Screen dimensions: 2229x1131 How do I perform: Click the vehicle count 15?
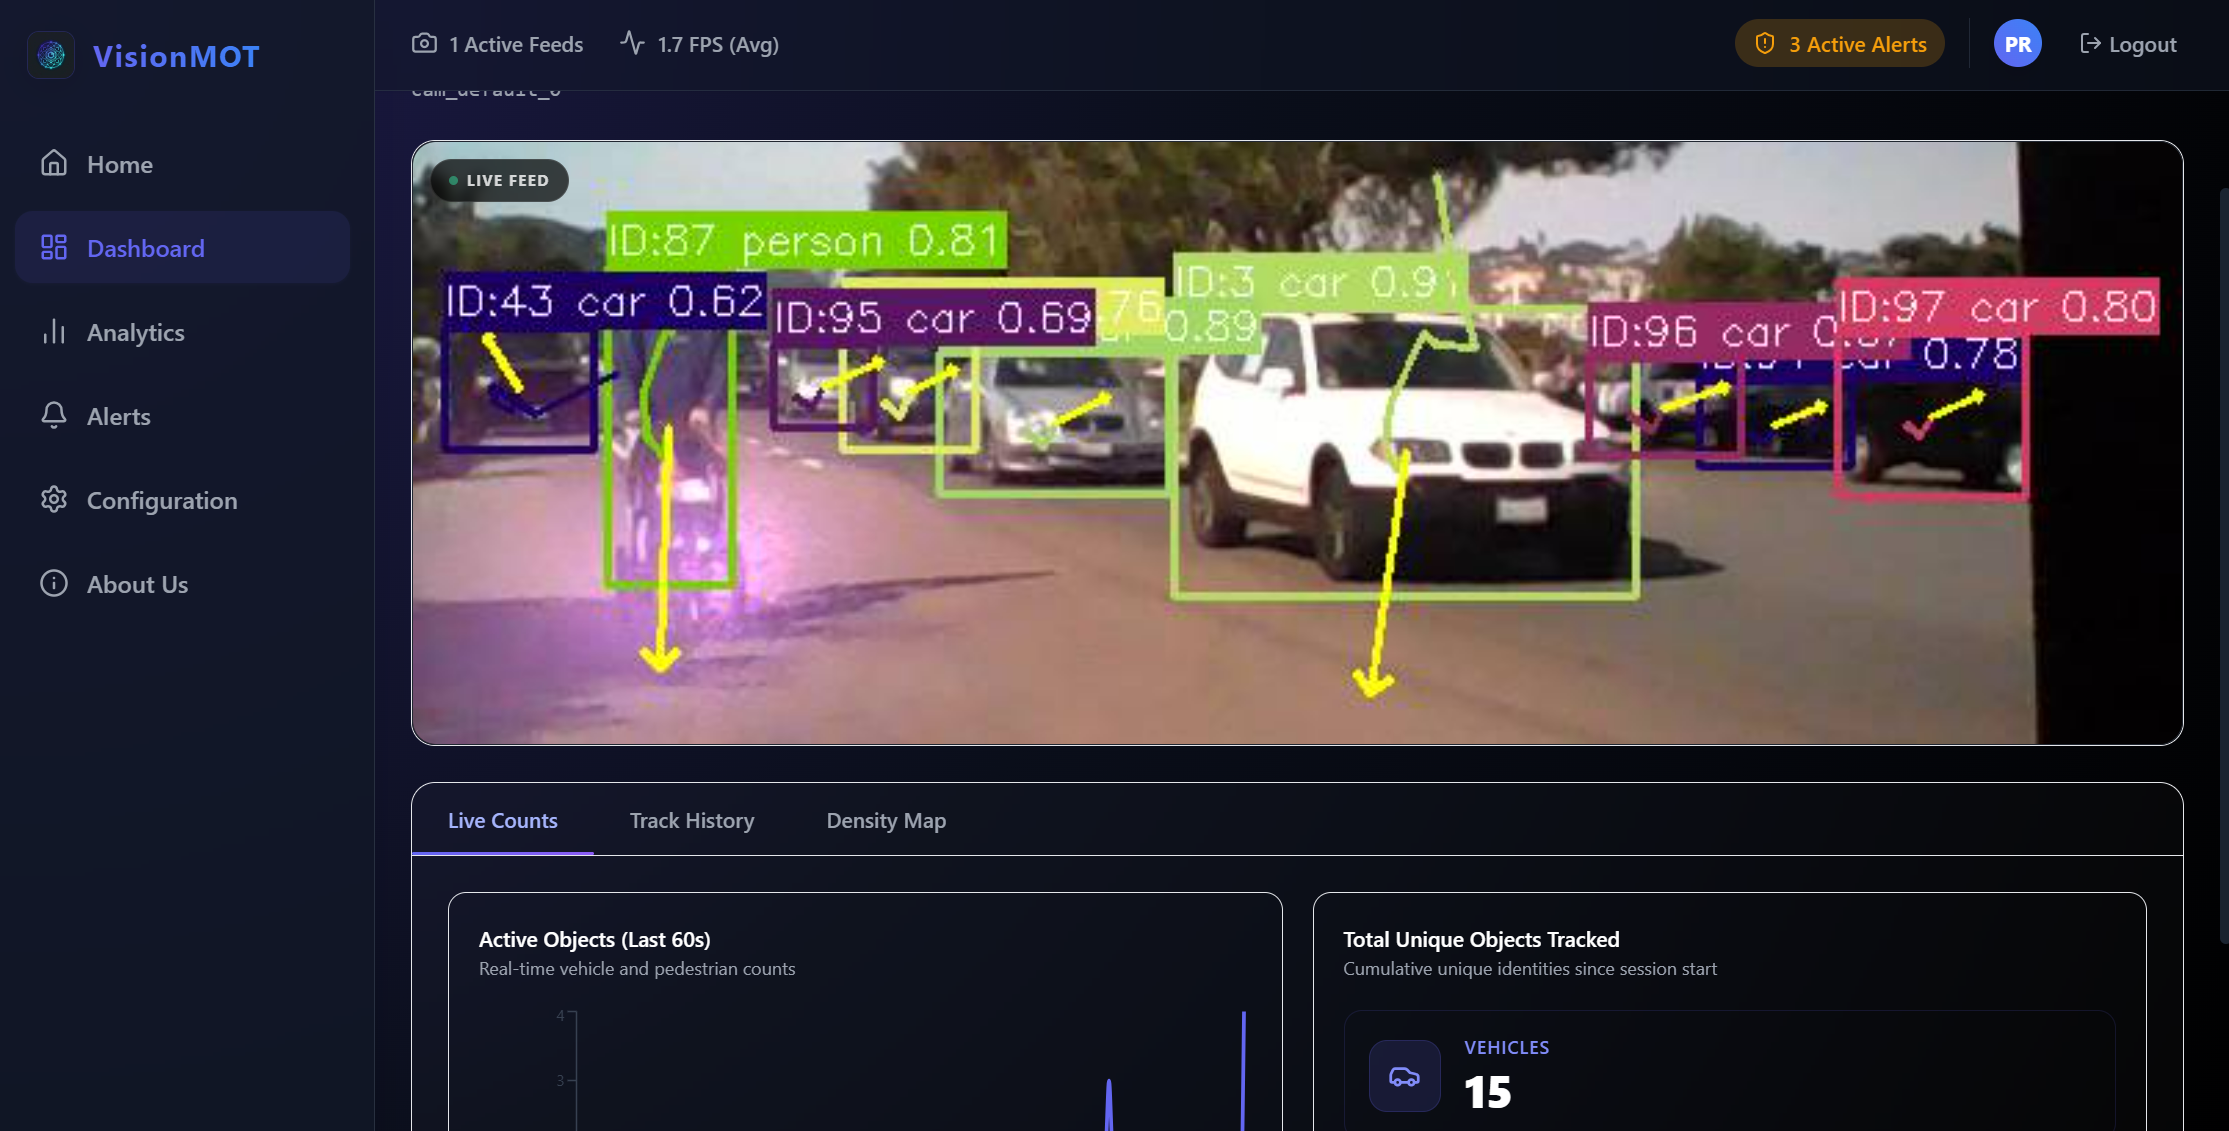tap(1488, 1092)
